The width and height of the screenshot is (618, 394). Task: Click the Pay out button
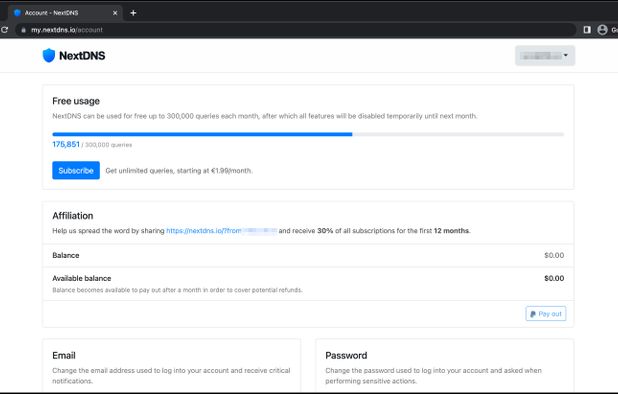pyautogui.click(x=546, y=314)
